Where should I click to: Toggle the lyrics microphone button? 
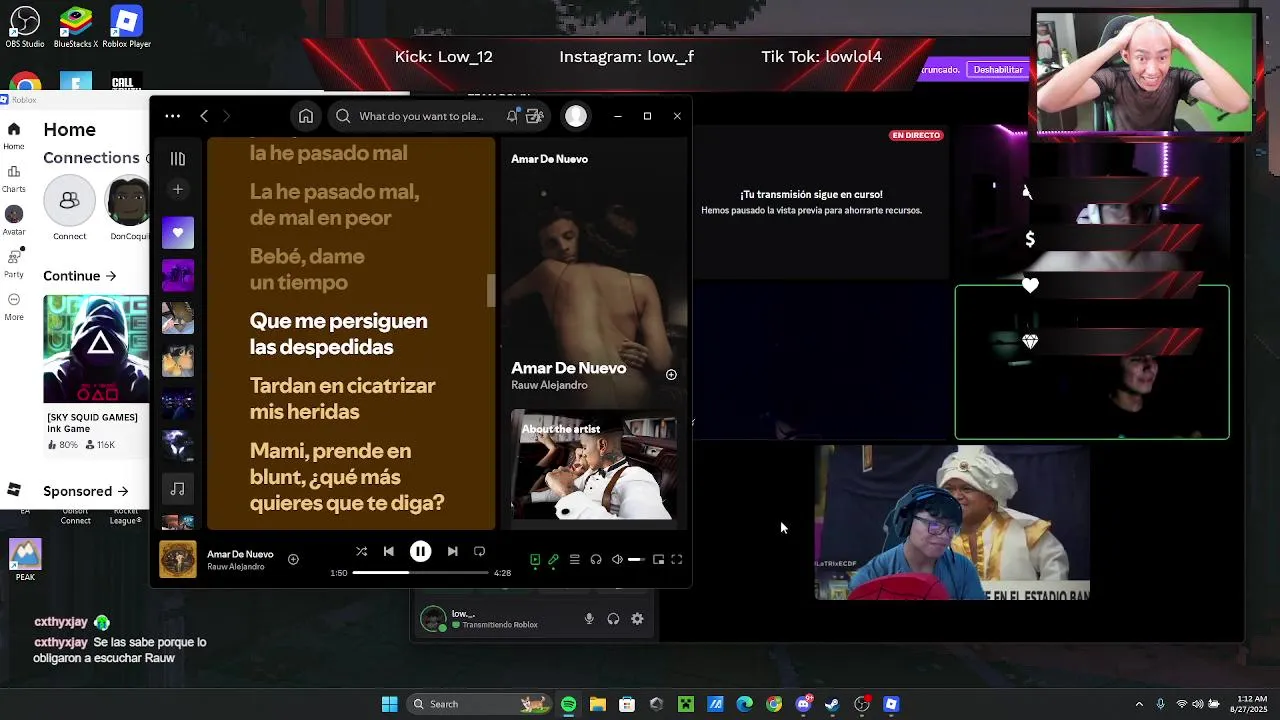553,560
